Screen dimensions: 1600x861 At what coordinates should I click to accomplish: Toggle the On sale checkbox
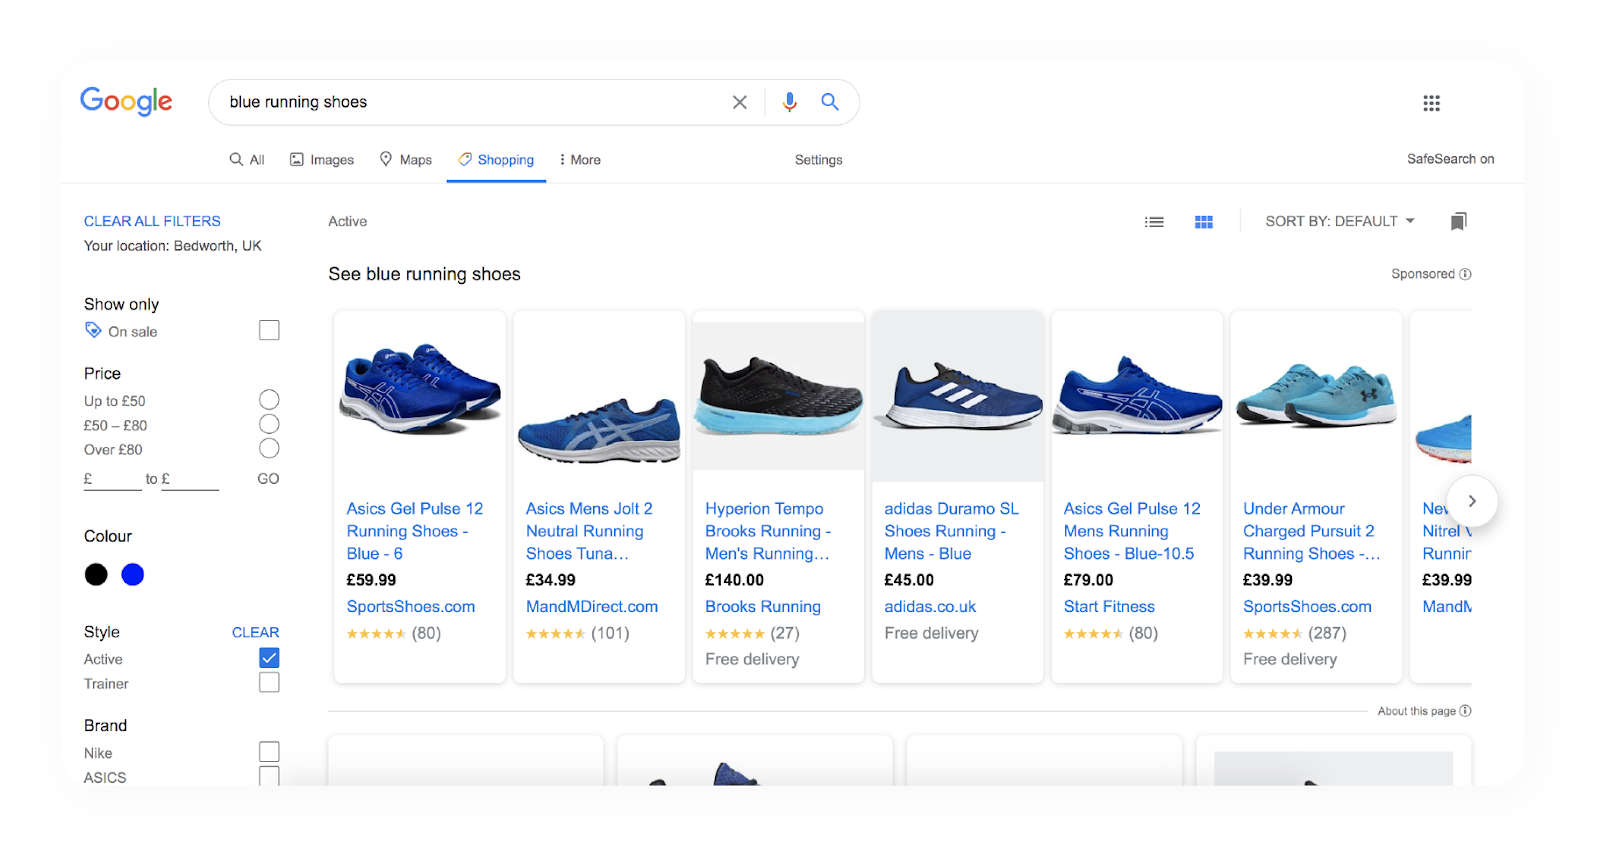pos(269,330)
